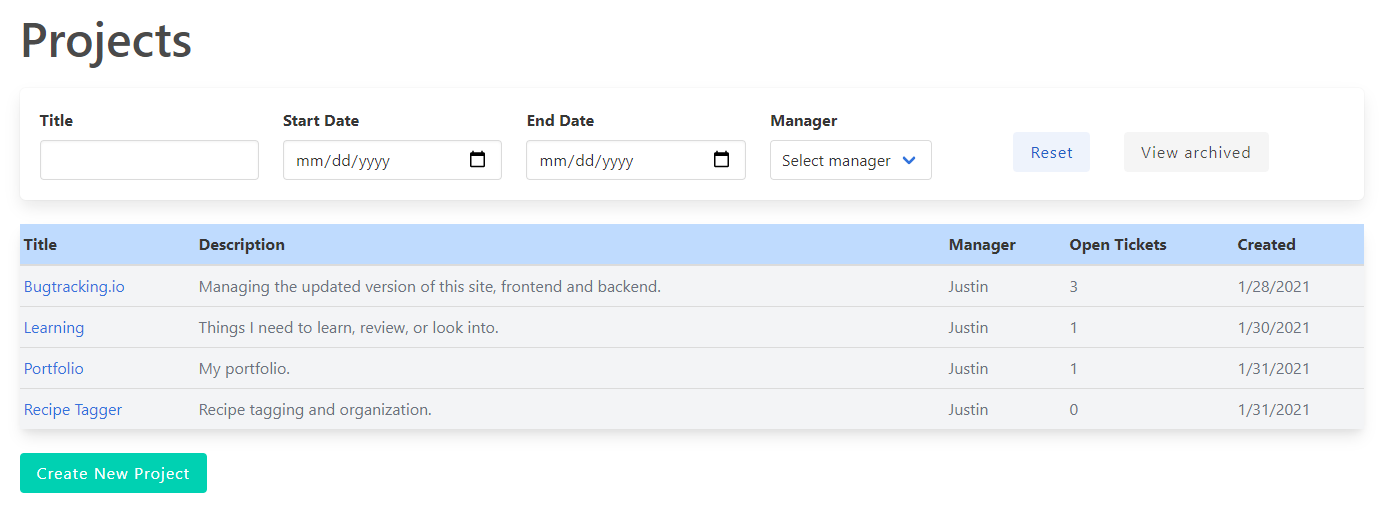Click the Description column header
Screen dimensions: 1392x524
pos(241,244)
